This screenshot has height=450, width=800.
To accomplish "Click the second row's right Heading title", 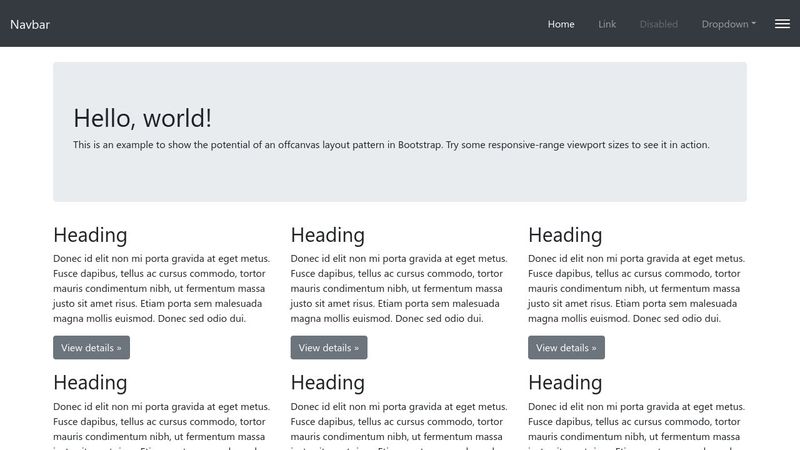I will coord(565,383).
